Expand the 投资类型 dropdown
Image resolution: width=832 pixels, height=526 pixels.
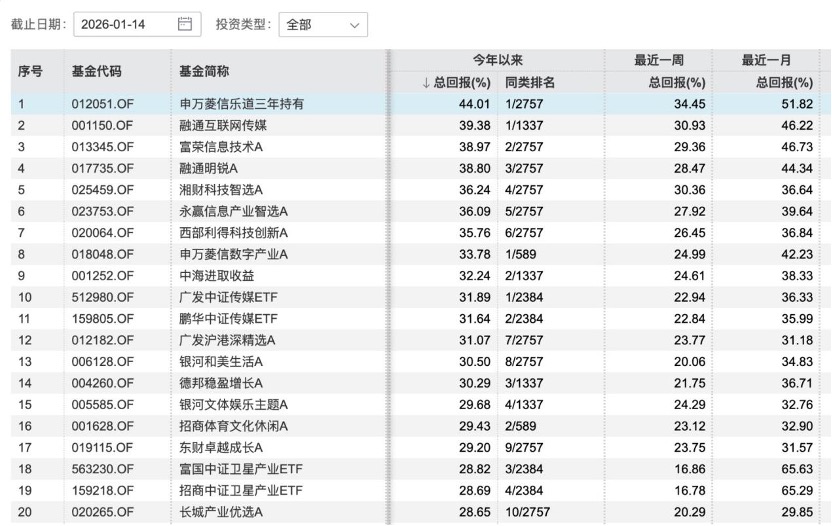point(323,25)
